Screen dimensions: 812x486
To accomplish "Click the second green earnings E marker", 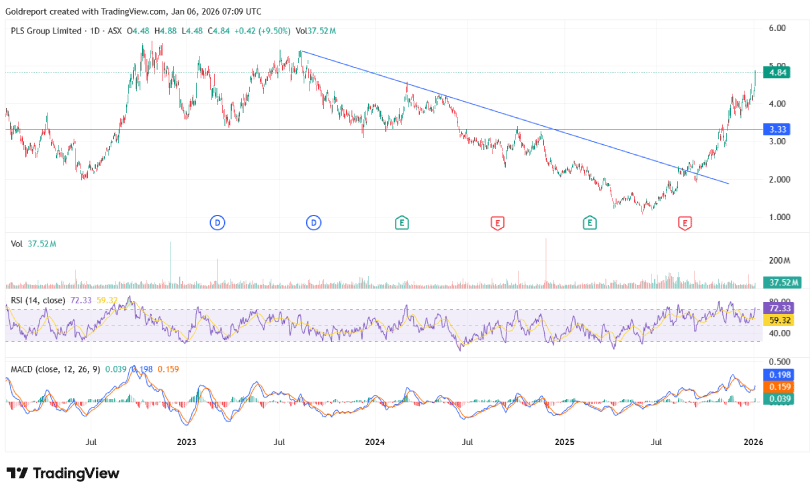I will click(x=590, y=222).
